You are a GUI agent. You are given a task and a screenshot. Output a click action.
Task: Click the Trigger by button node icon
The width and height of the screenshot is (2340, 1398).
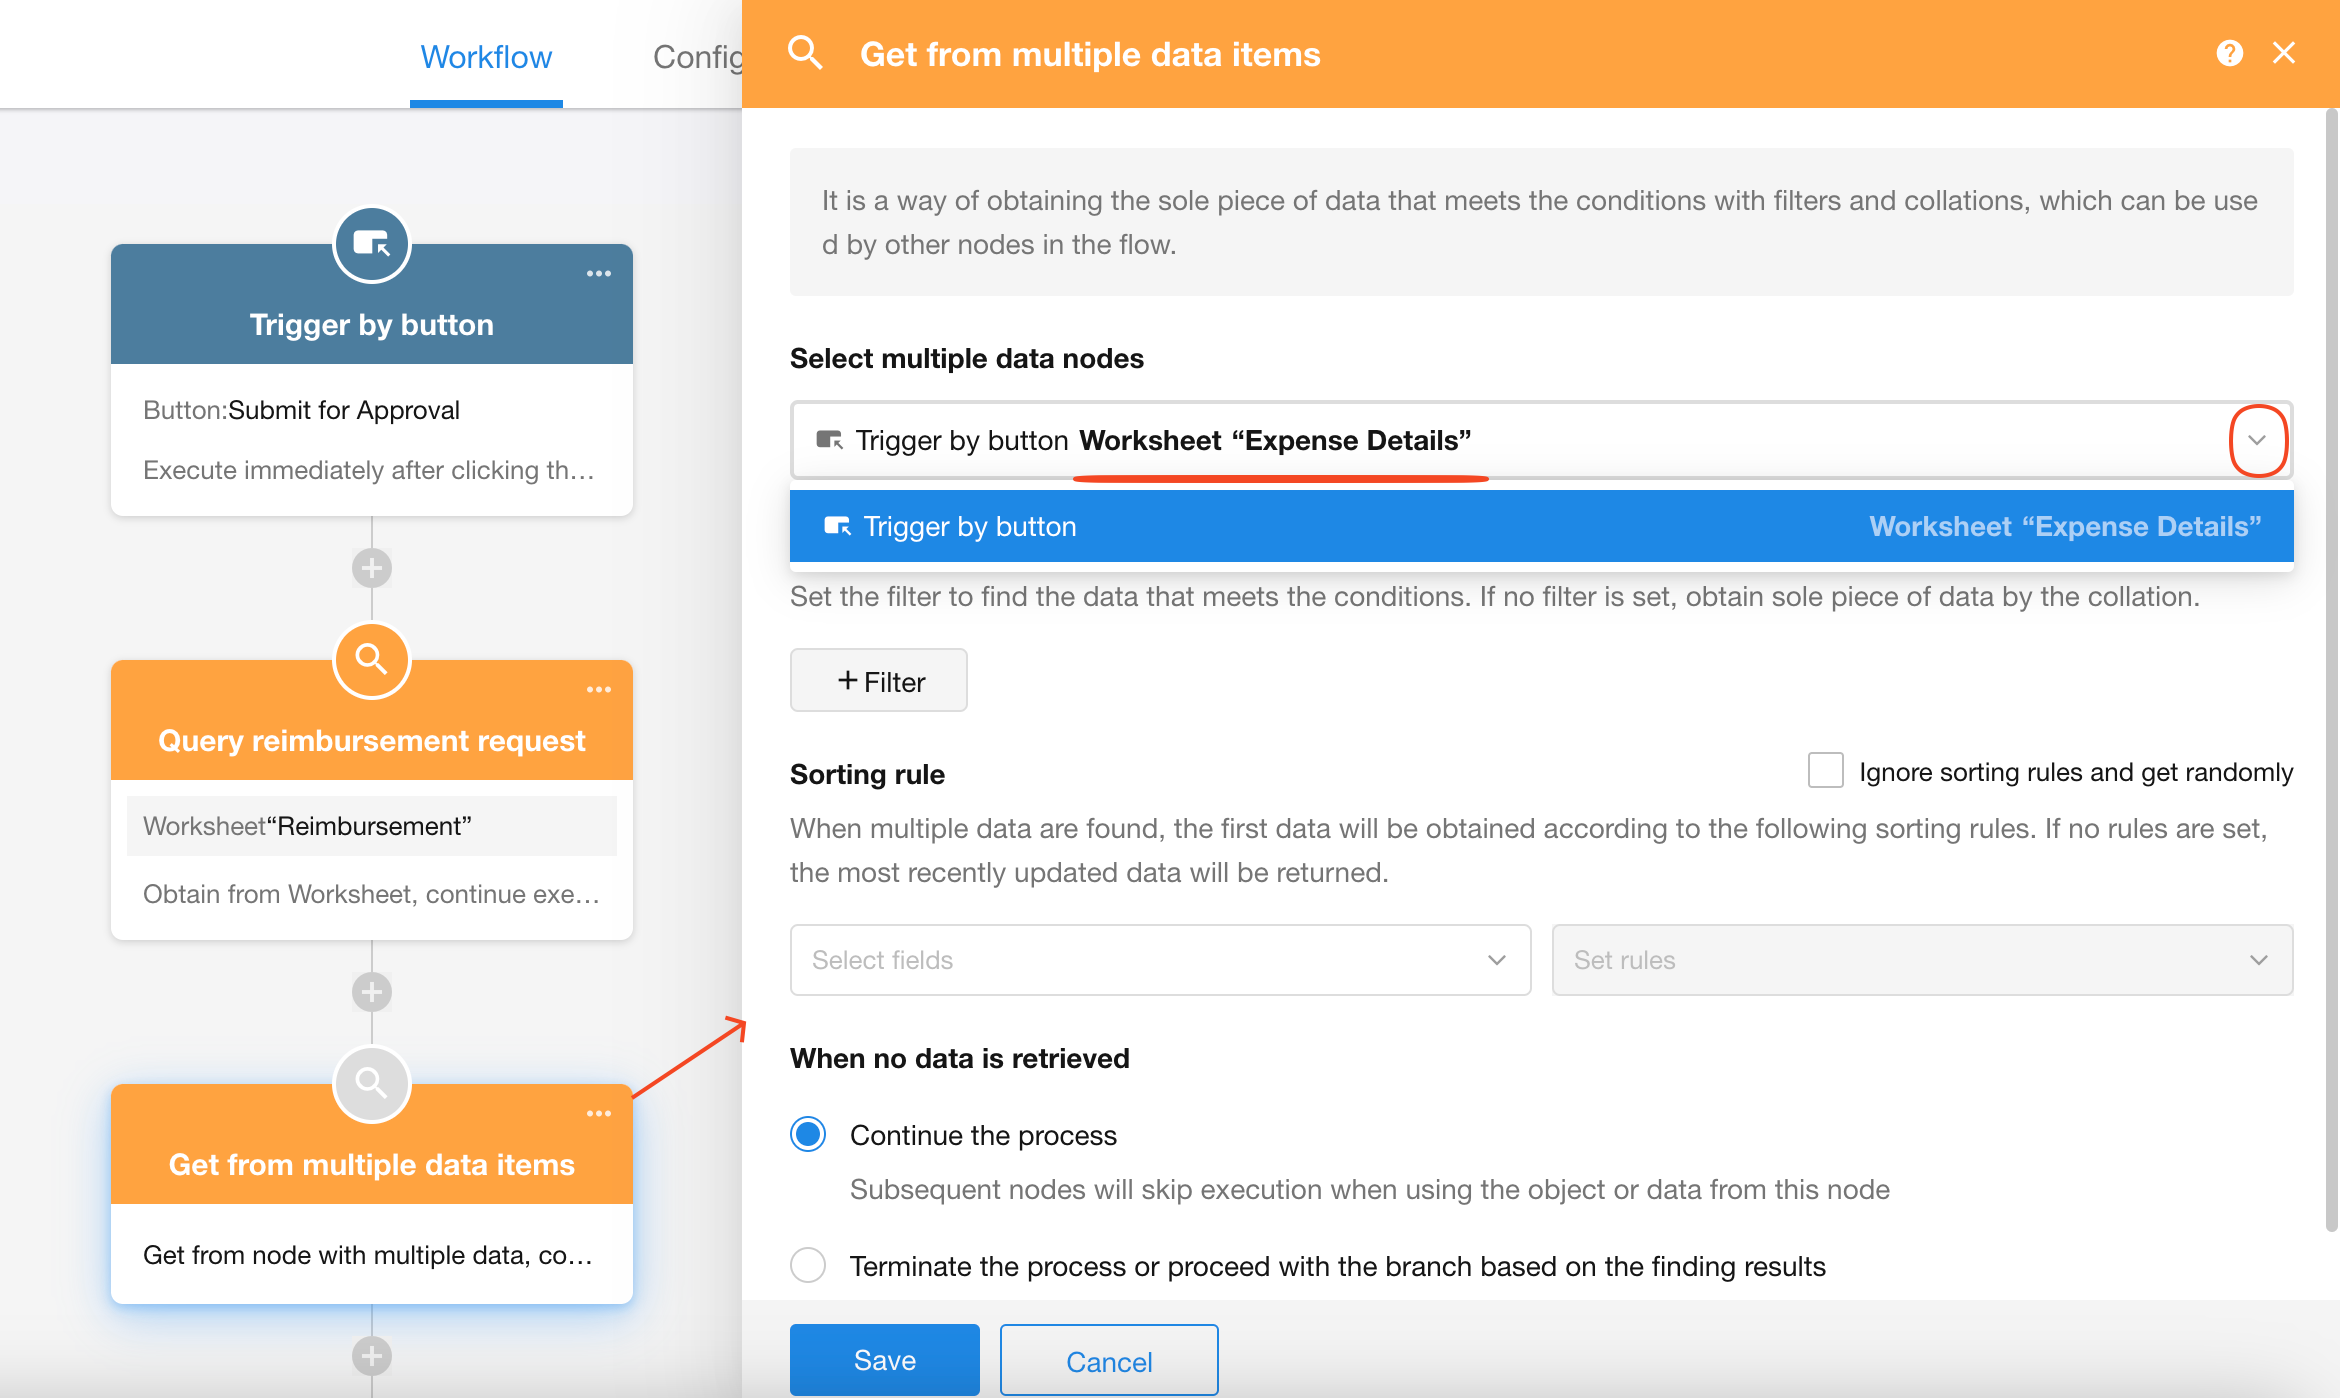371,243
